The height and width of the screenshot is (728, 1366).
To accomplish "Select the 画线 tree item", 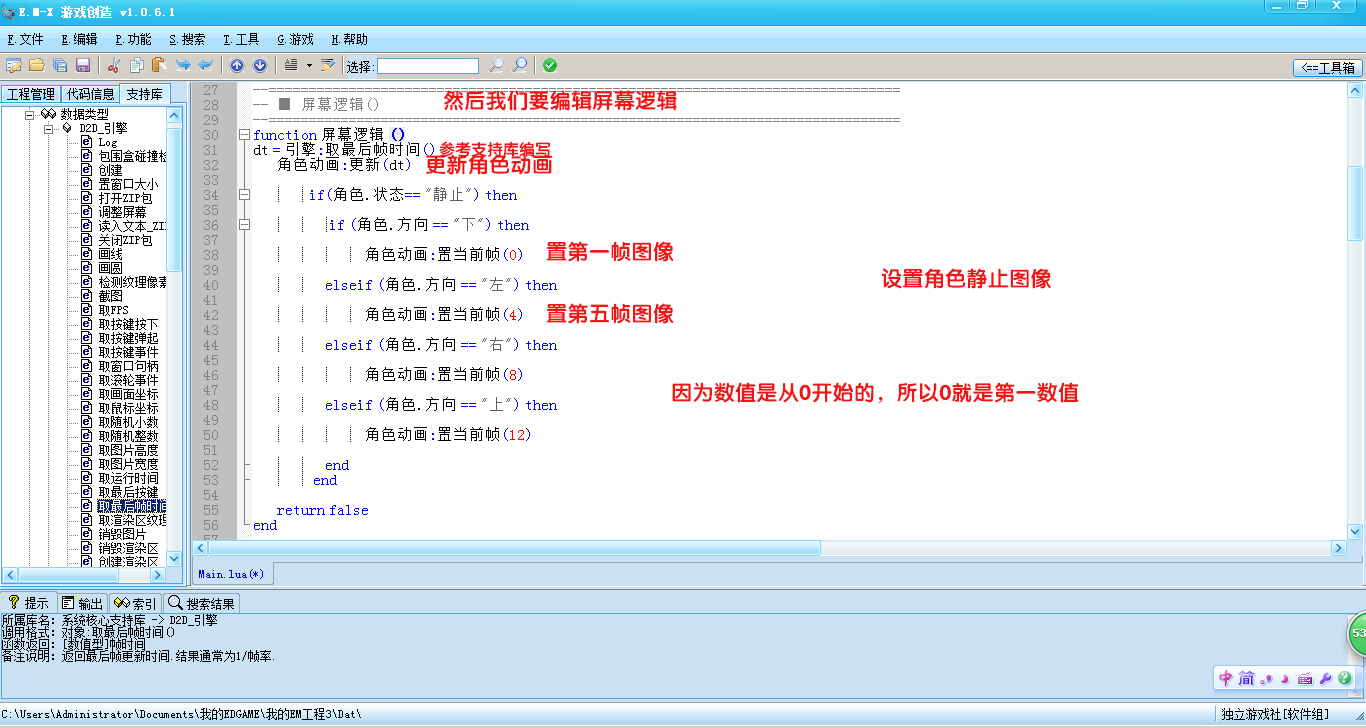I will (110, 254).
